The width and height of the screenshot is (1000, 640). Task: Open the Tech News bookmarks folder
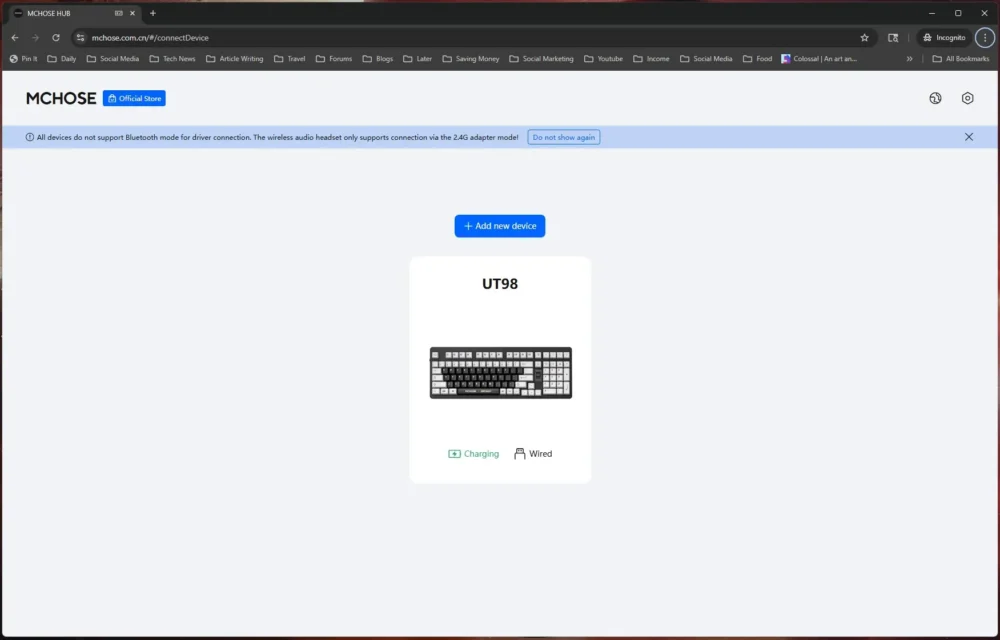click(172, 59)
